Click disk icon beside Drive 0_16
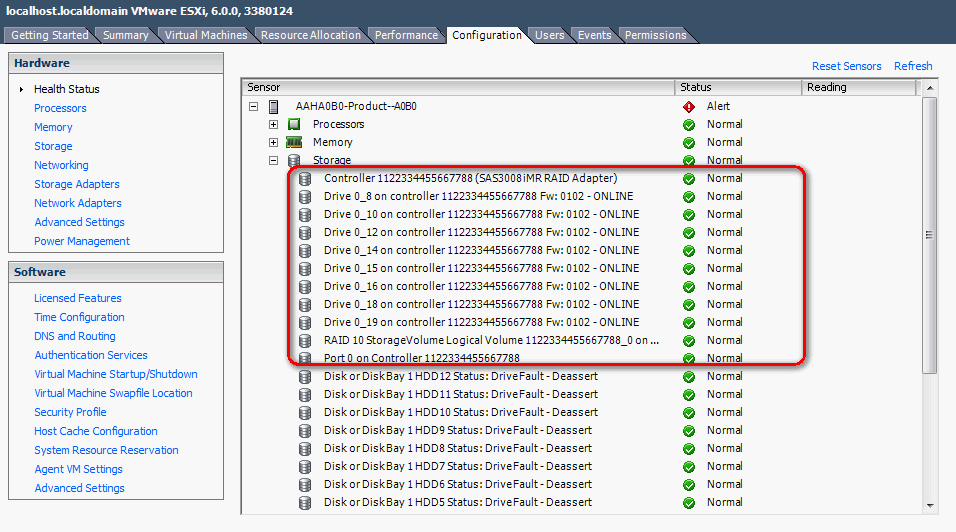The width and height of the screenshot is (956, 532). (x=305, y=286)
